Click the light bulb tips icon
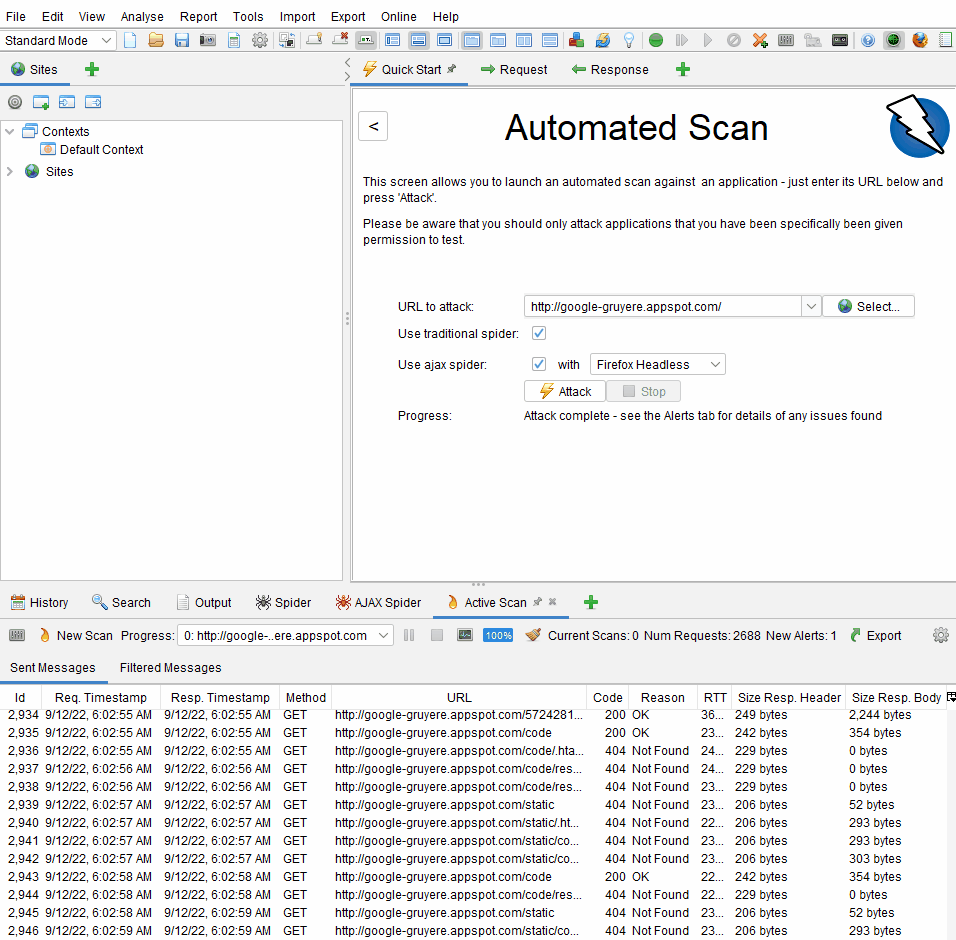The width and height of the screenshot is (956, 940). (629, 40)
